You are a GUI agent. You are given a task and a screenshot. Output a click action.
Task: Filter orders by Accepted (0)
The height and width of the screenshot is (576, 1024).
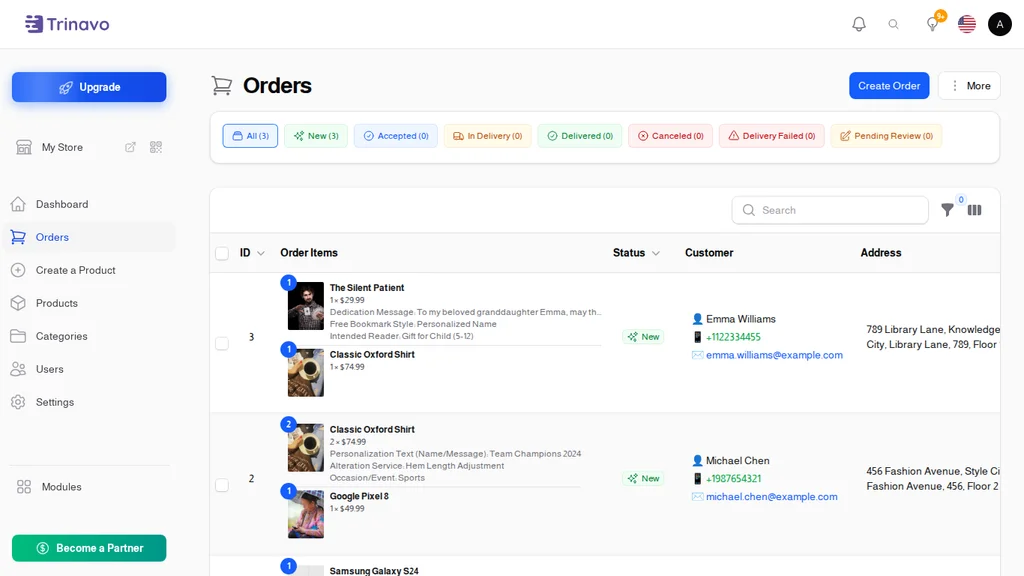click(396, 136)
